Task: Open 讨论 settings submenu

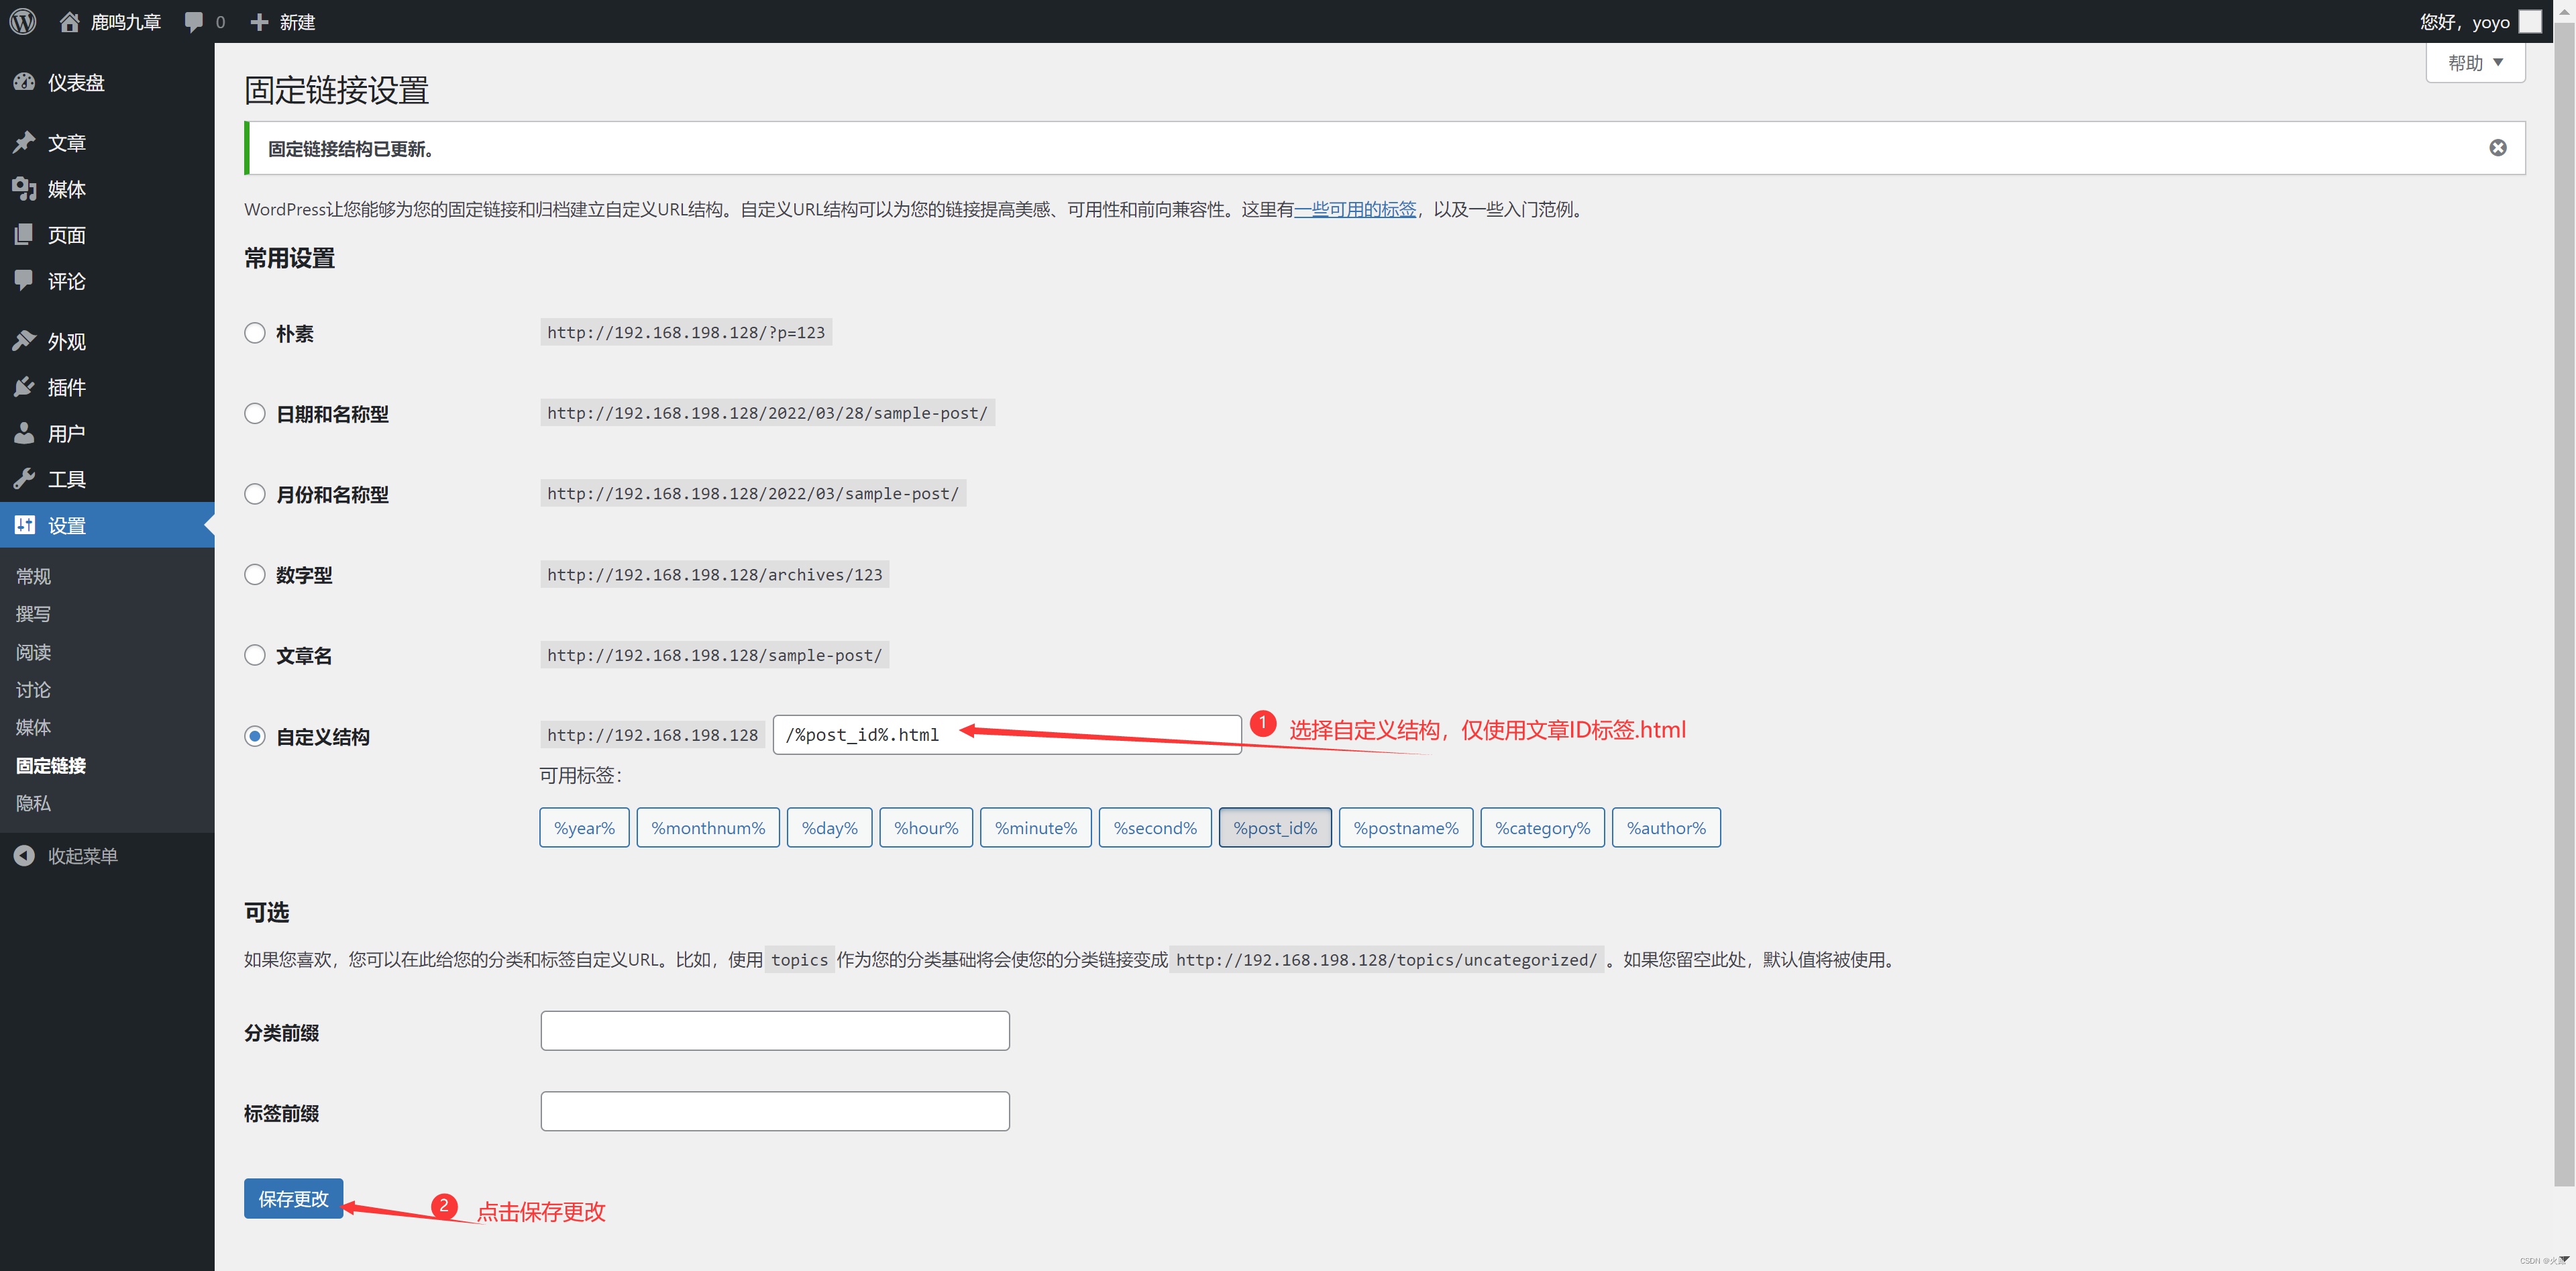Action: [33, 690]
